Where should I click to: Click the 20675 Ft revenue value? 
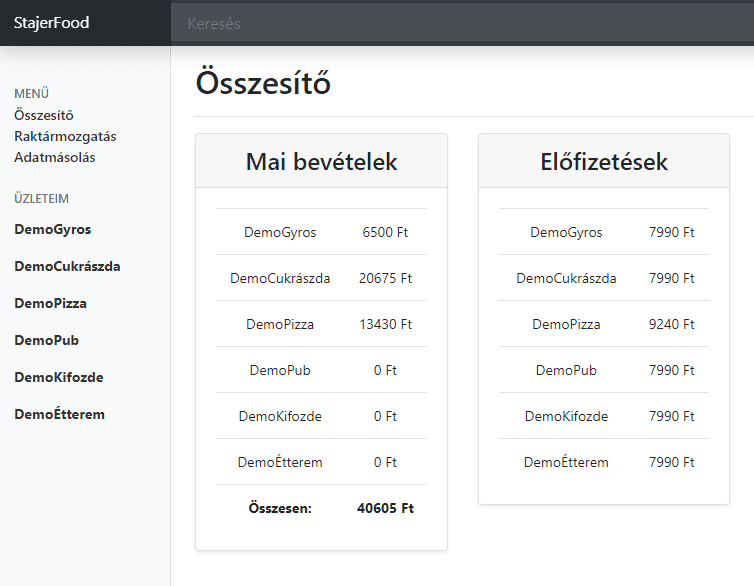click(385, 278)
